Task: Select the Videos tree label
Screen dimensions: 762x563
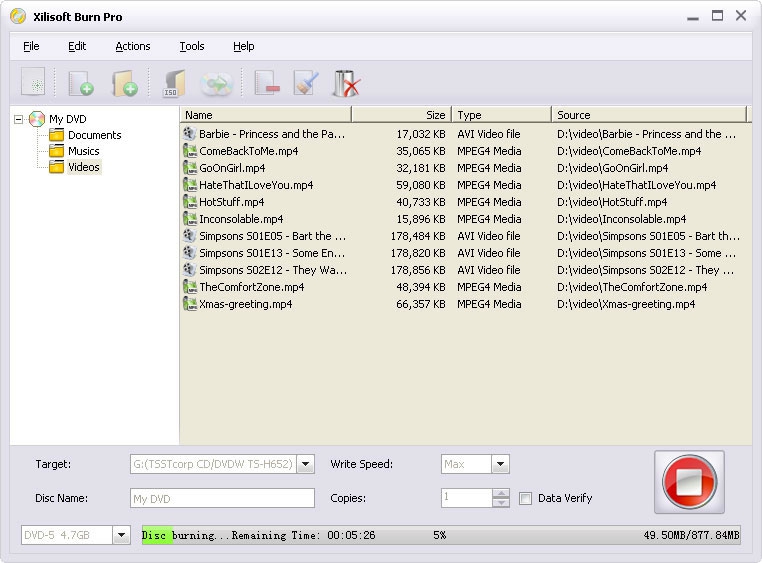Action: coord(84,167)
